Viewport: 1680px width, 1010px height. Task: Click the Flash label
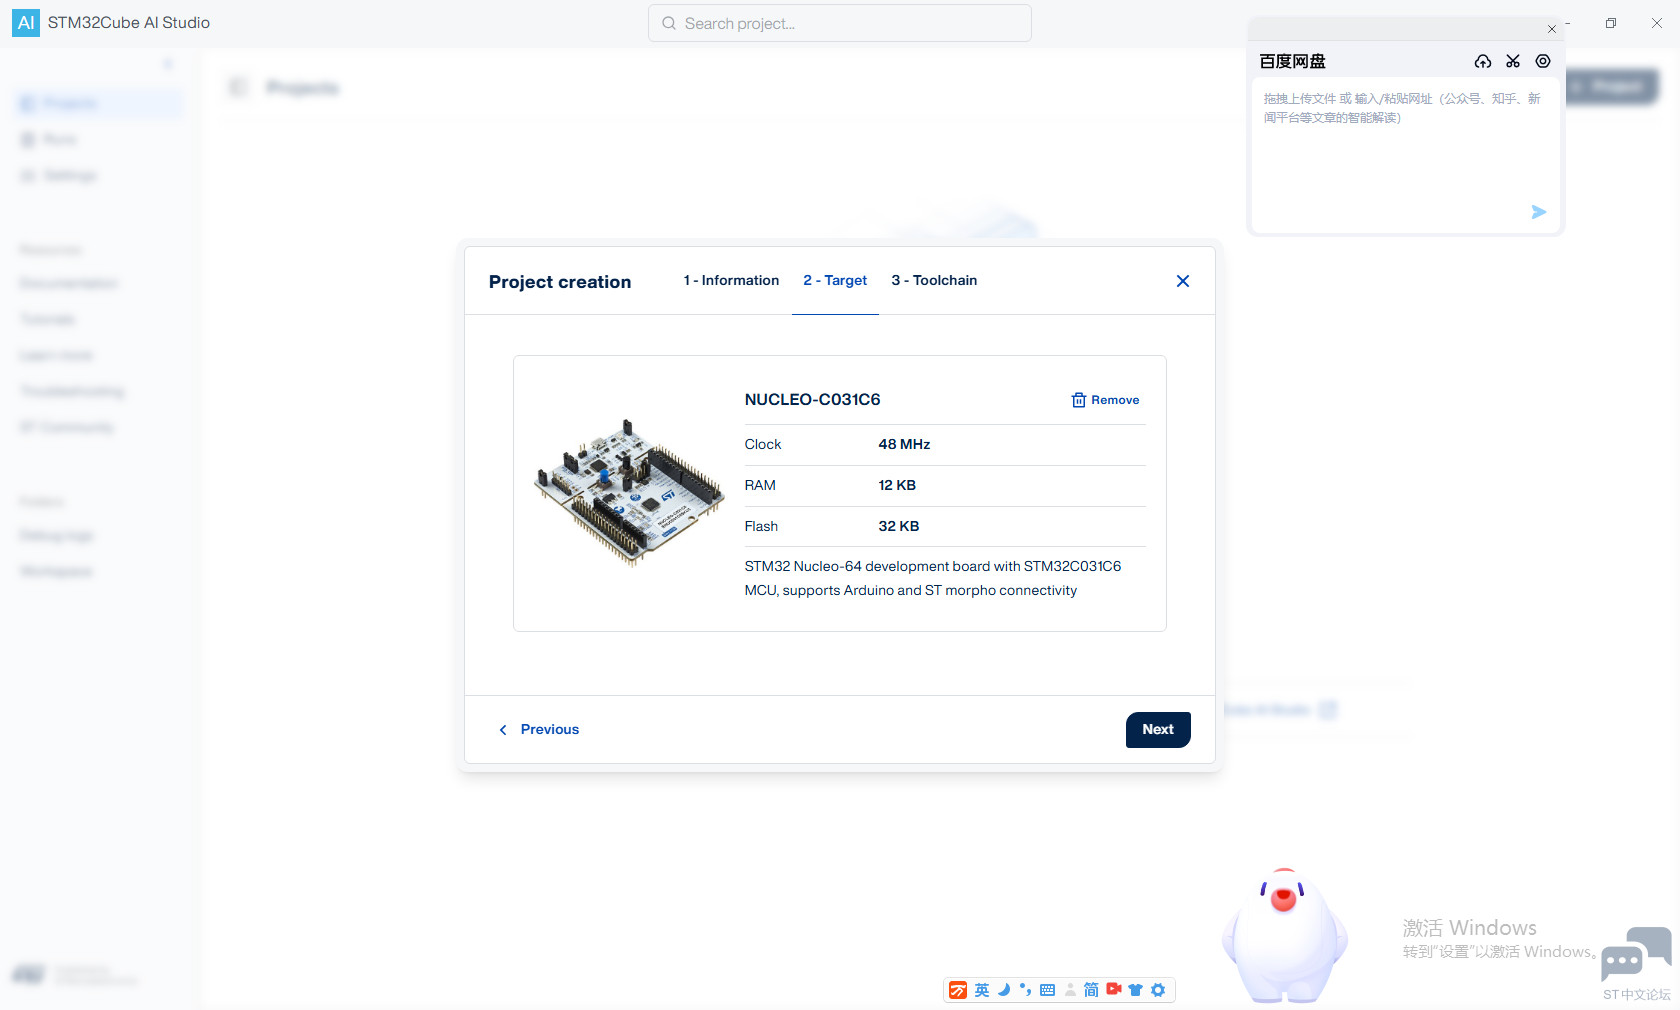click(761, 527)
